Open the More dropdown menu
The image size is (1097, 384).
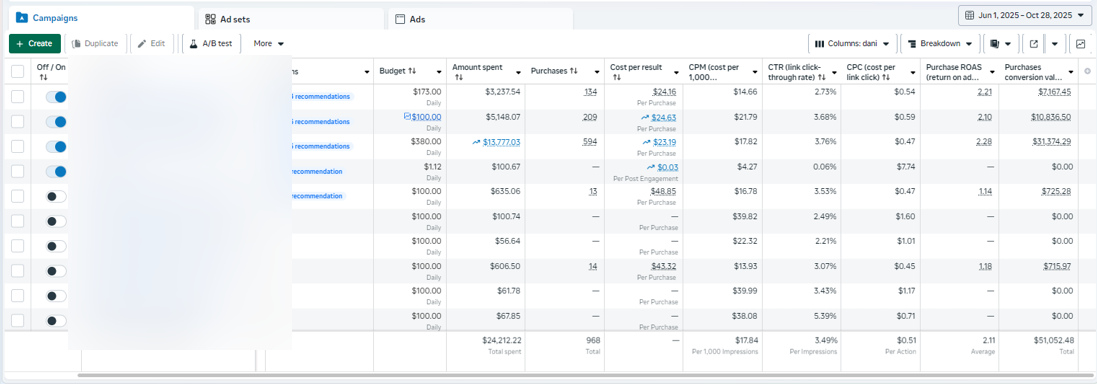pyautogui.click(x=269, y=43)
